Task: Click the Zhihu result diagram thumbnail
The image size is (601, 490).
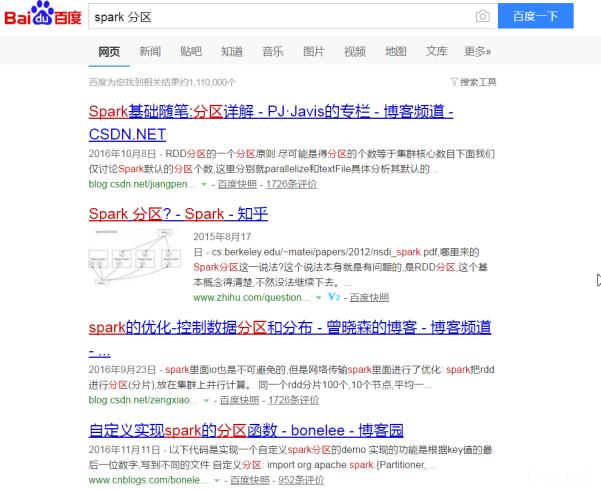Action: [135, 257]
